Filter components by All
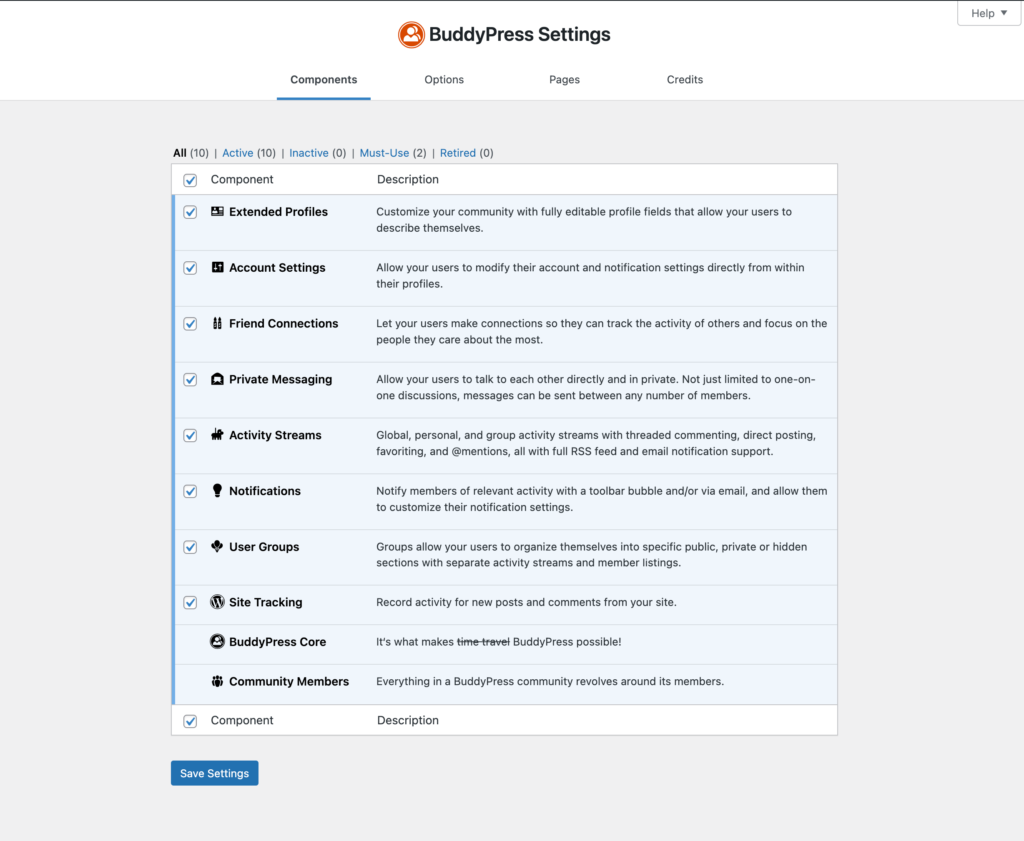The height and width of the screenshot is (841, 1024). click(x=180, y=153)
